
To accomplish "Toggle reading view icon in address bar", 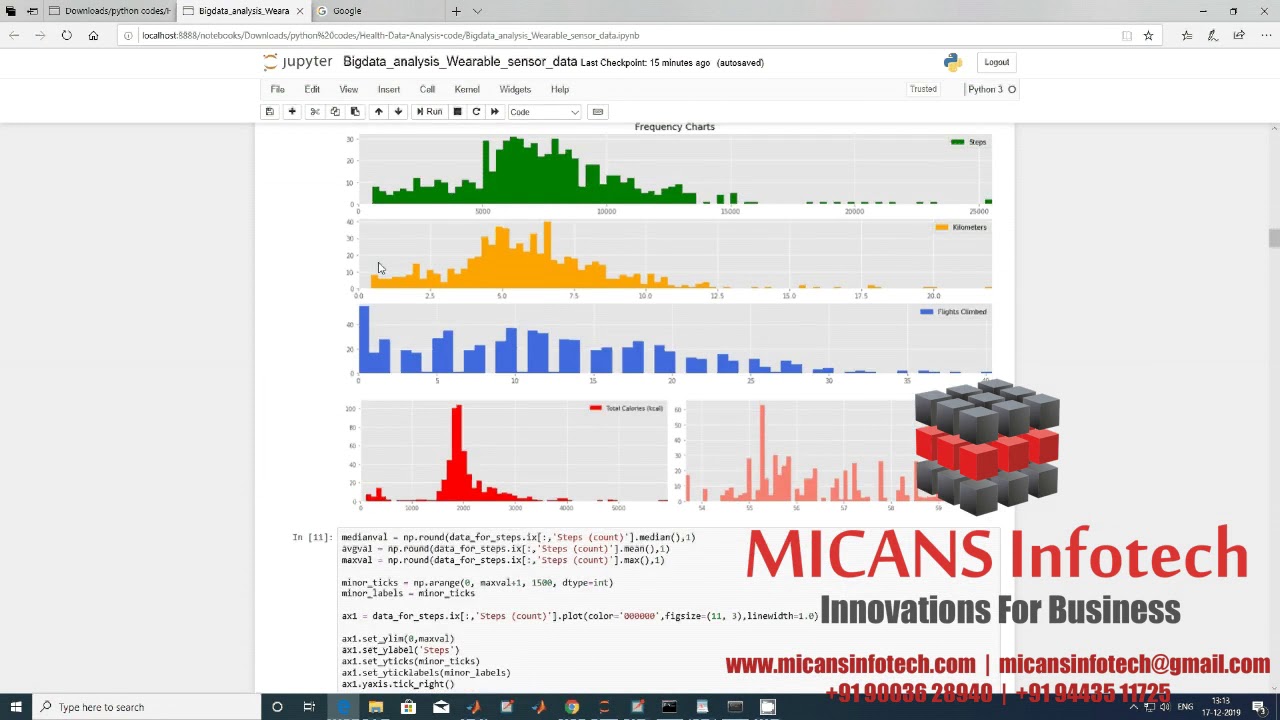I will coord(1127,35).
